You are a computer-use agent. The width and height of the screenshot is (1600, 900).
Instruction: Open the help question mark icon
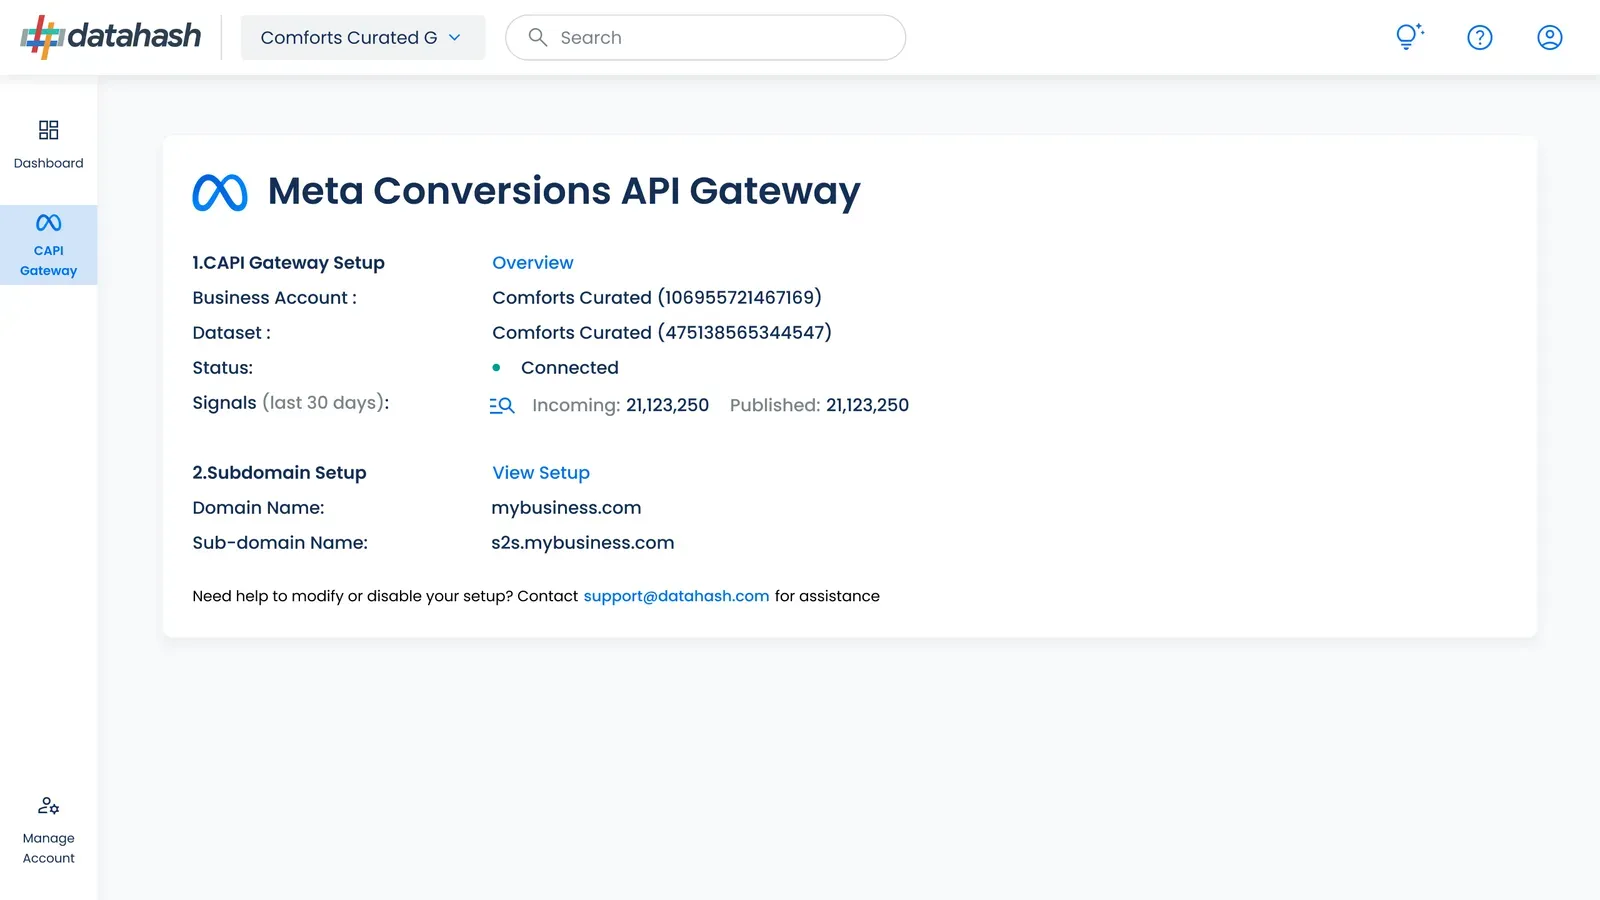pyautogui.click(x=1480, y=37)
